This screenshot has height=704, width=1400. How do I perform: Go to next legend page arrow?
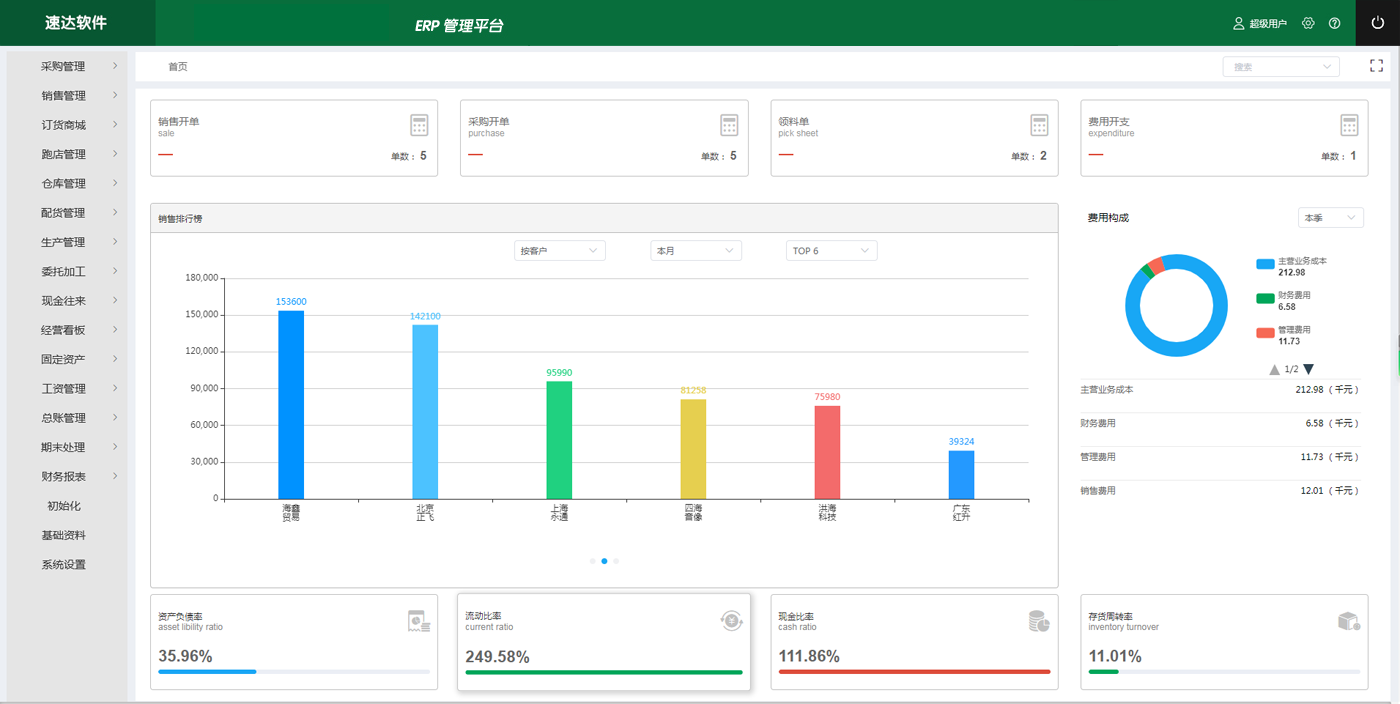point(1308,369)
